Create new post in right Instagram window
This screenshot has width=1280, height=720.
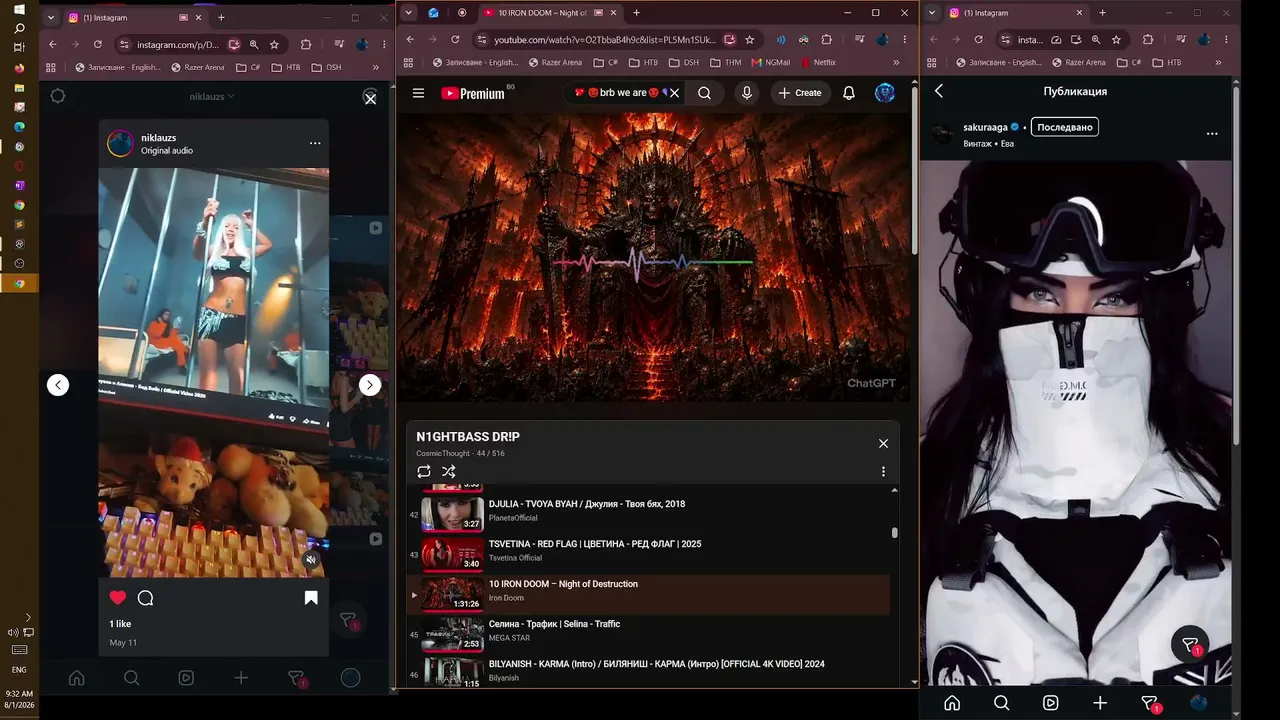pyautogui.click(x=1100, y=703)
